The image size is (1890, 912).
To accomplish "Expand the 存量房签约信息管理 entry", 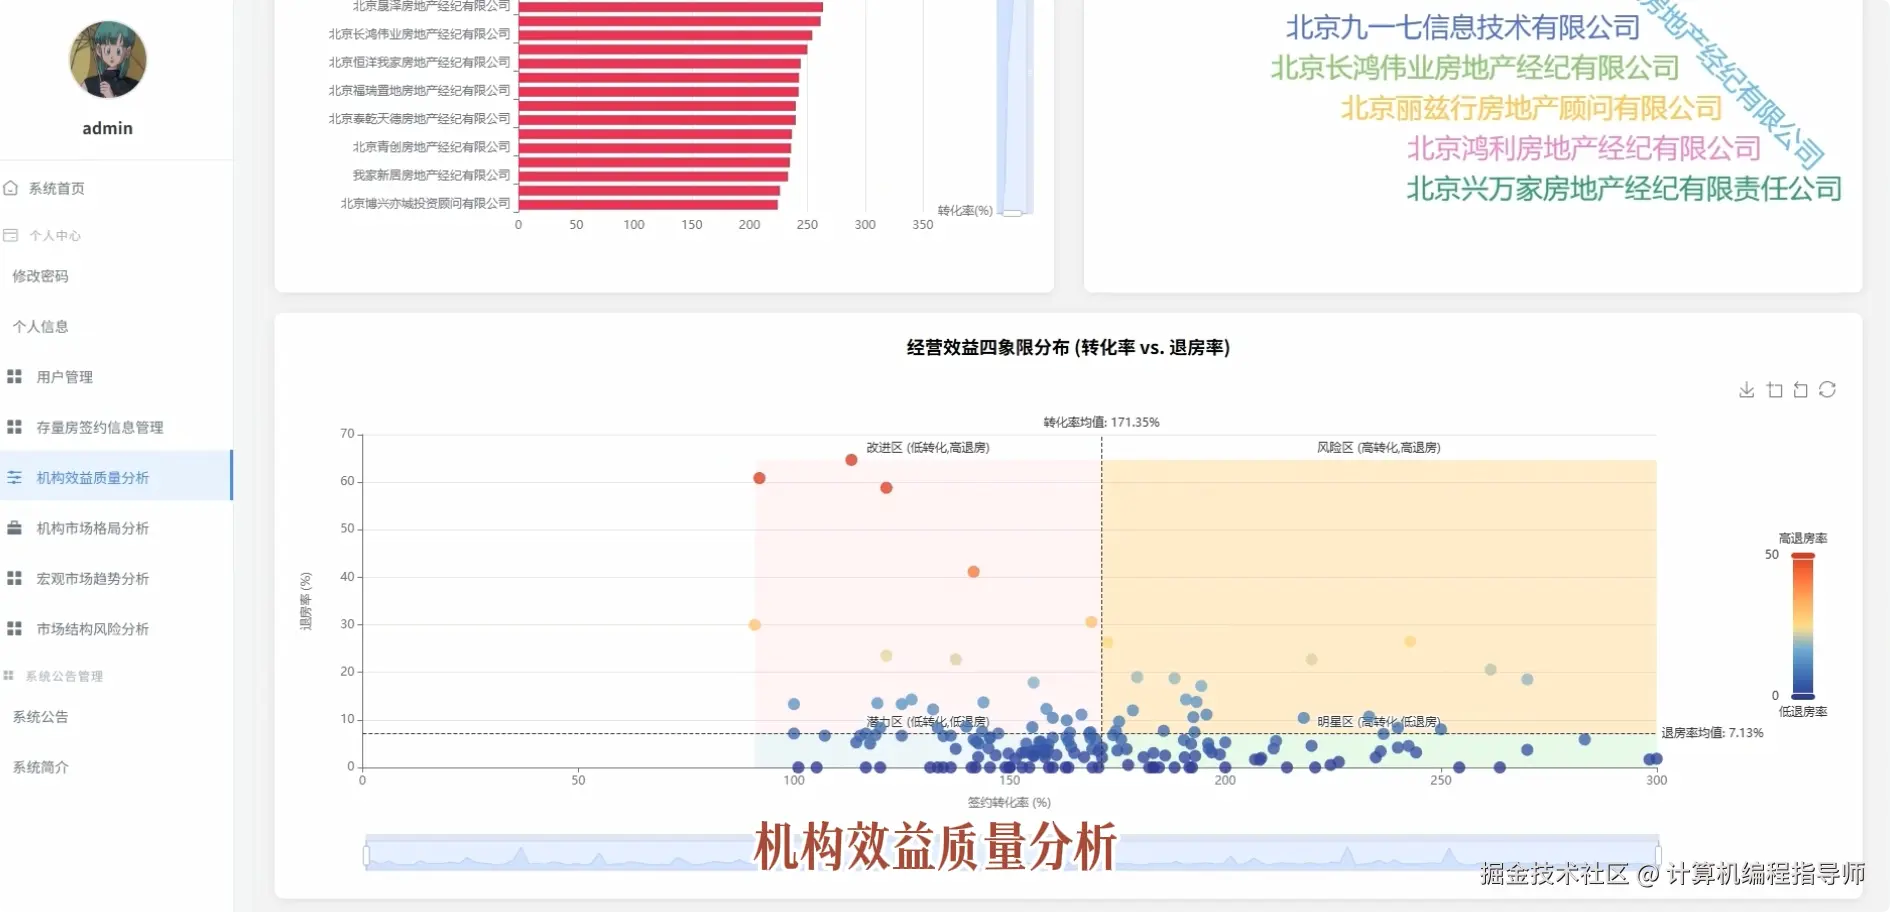I will tap(100, 427).
